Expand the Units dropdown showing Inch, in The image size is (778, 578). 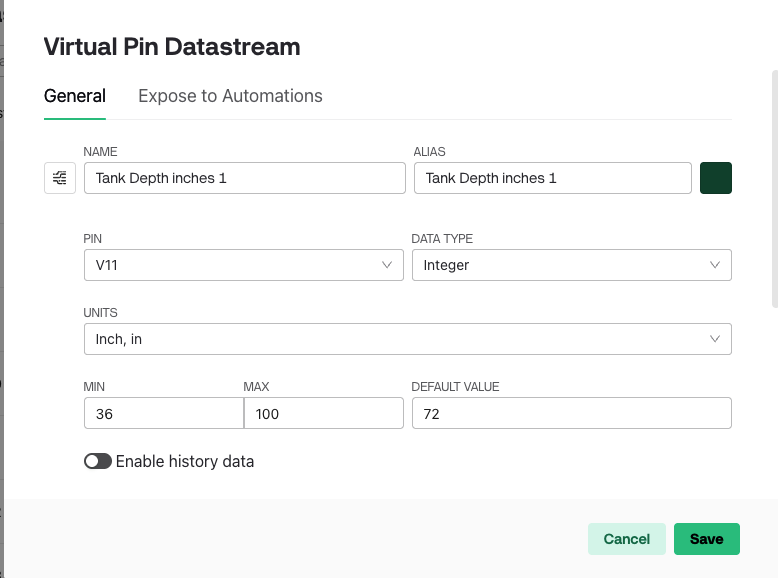[x=400, y=339]
